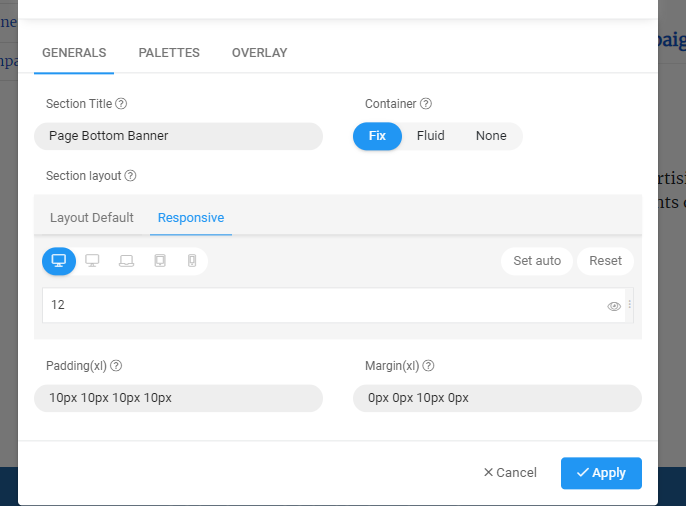Click the Margin(xl) help icon
This screenshot has width=686, height=506.
428,366
